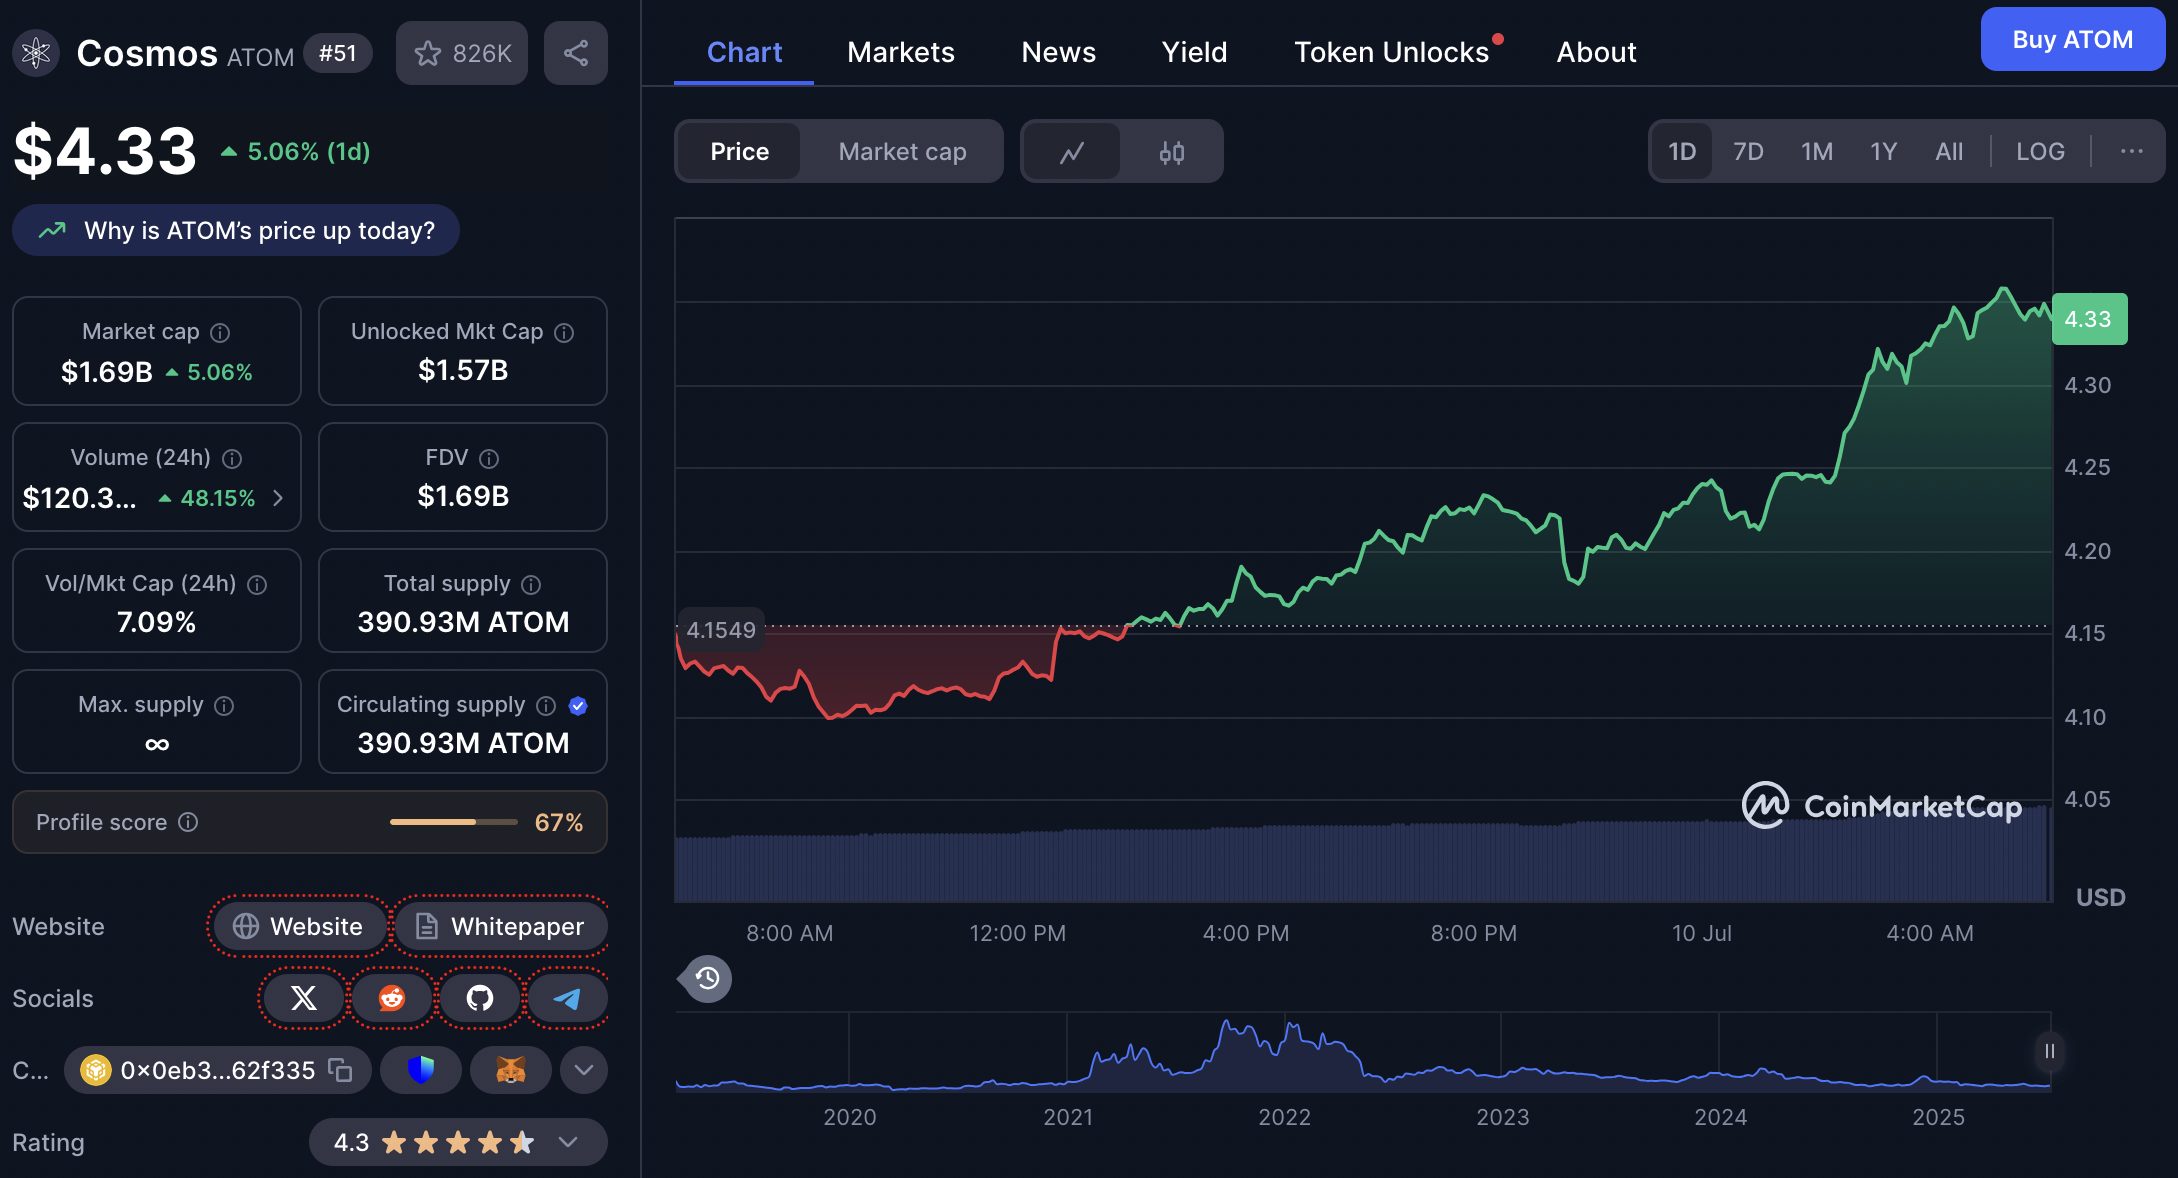Select the 1Y time range
Viewport: 2178px width, 1178px height.
pos(1884,152)
